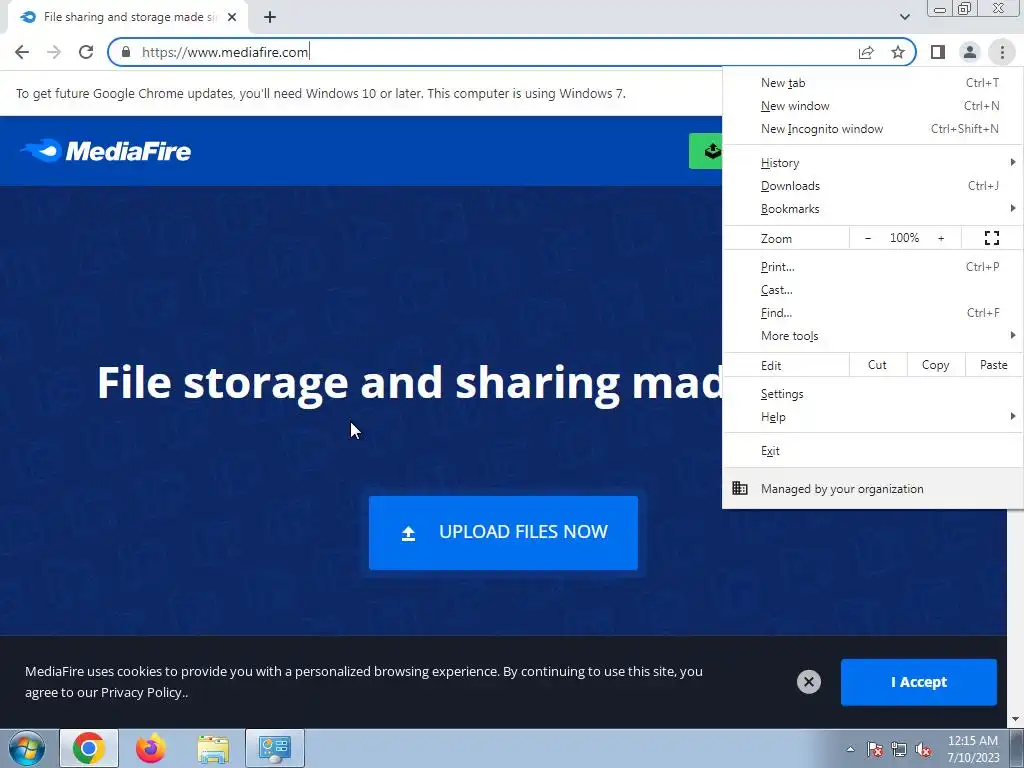
Task: Choose Print... from the menu
Action: [x=872, y=266]
